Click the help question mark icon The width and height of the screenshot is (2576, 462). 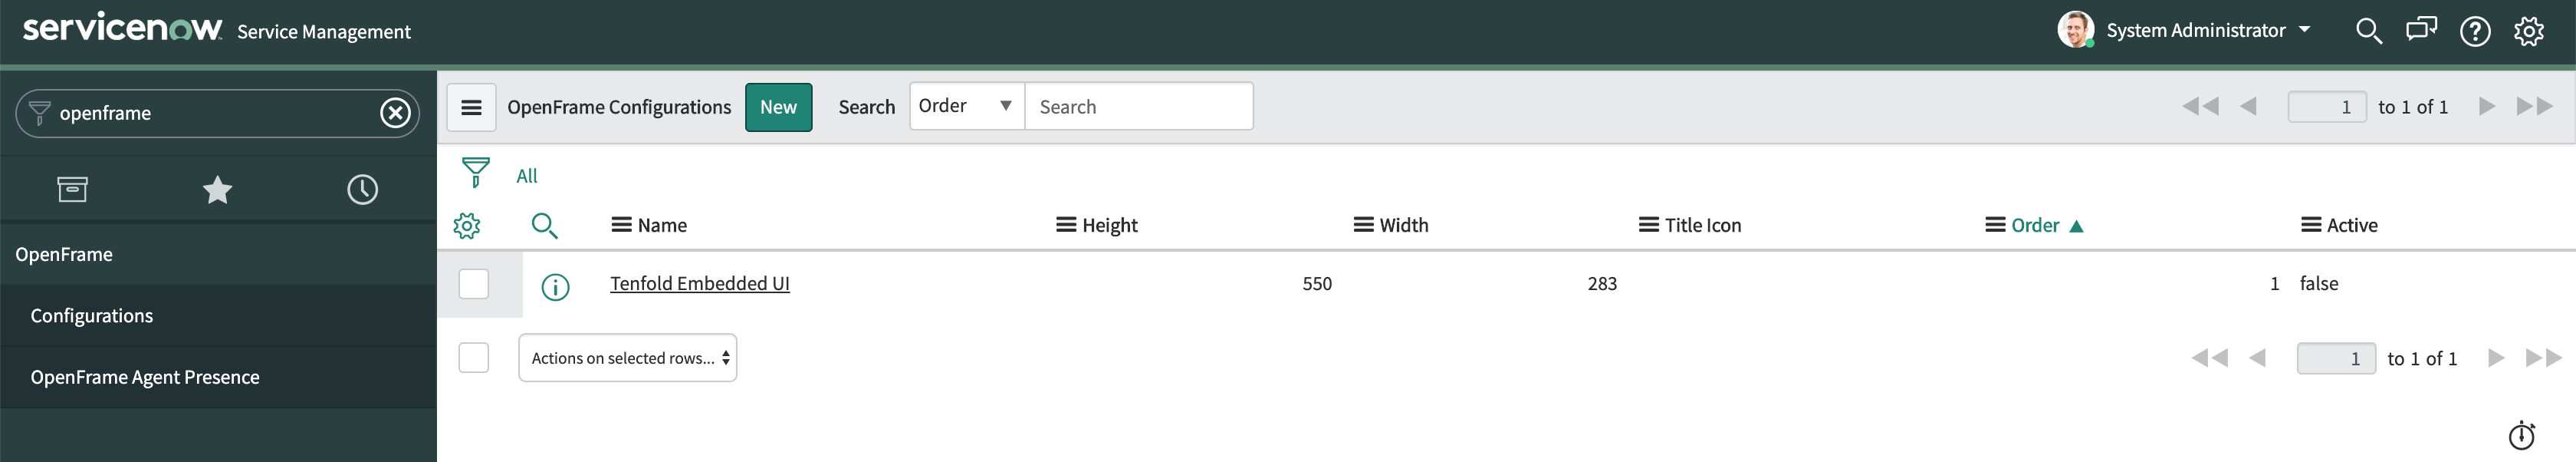point(2475,31)
